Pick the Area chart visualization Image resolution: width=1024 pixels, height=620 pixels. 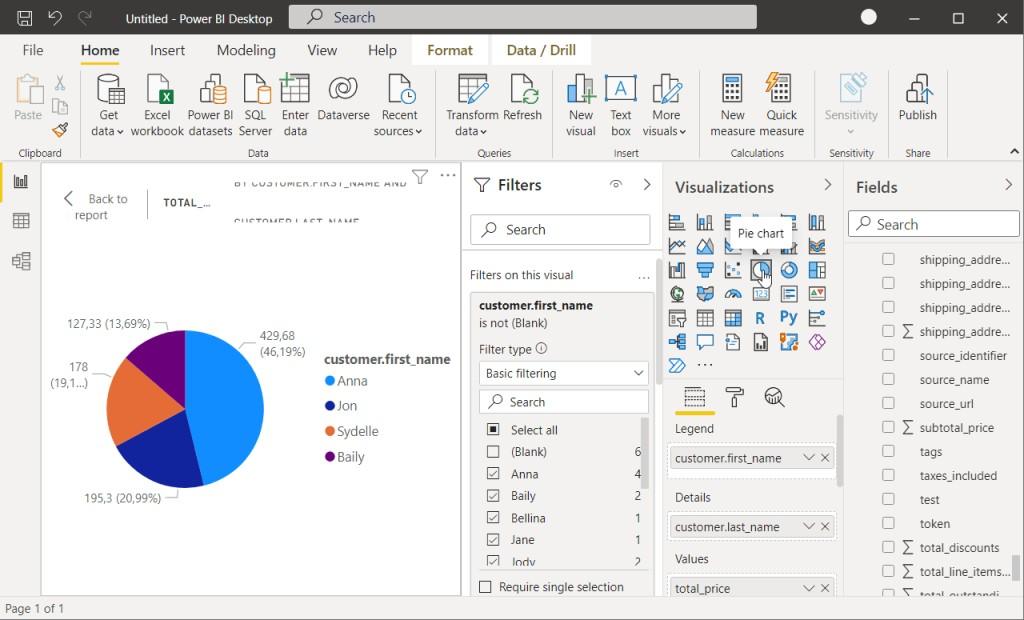pyautogui.click(x=705, y=246)
